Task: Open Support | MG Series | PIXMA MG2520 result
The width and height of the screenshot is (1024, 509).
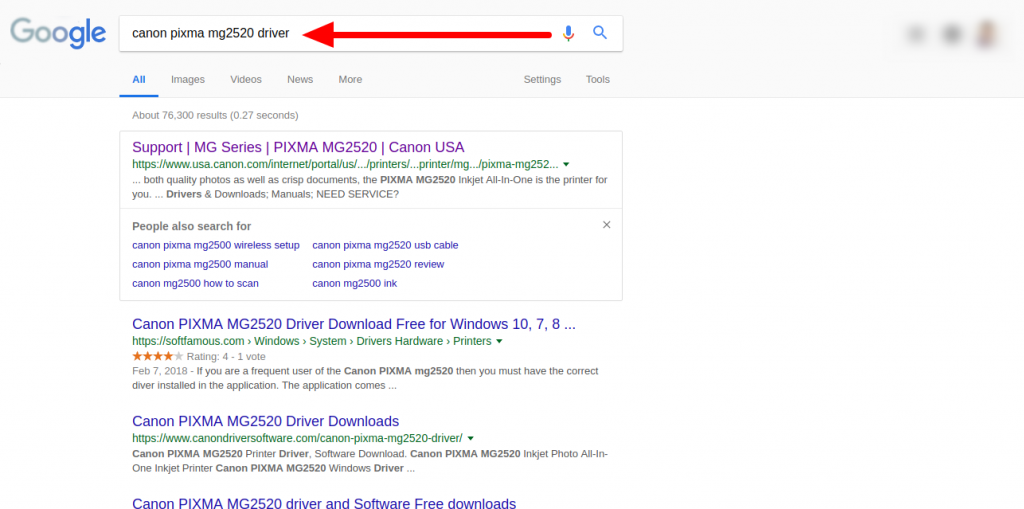Action: point(298,147)
